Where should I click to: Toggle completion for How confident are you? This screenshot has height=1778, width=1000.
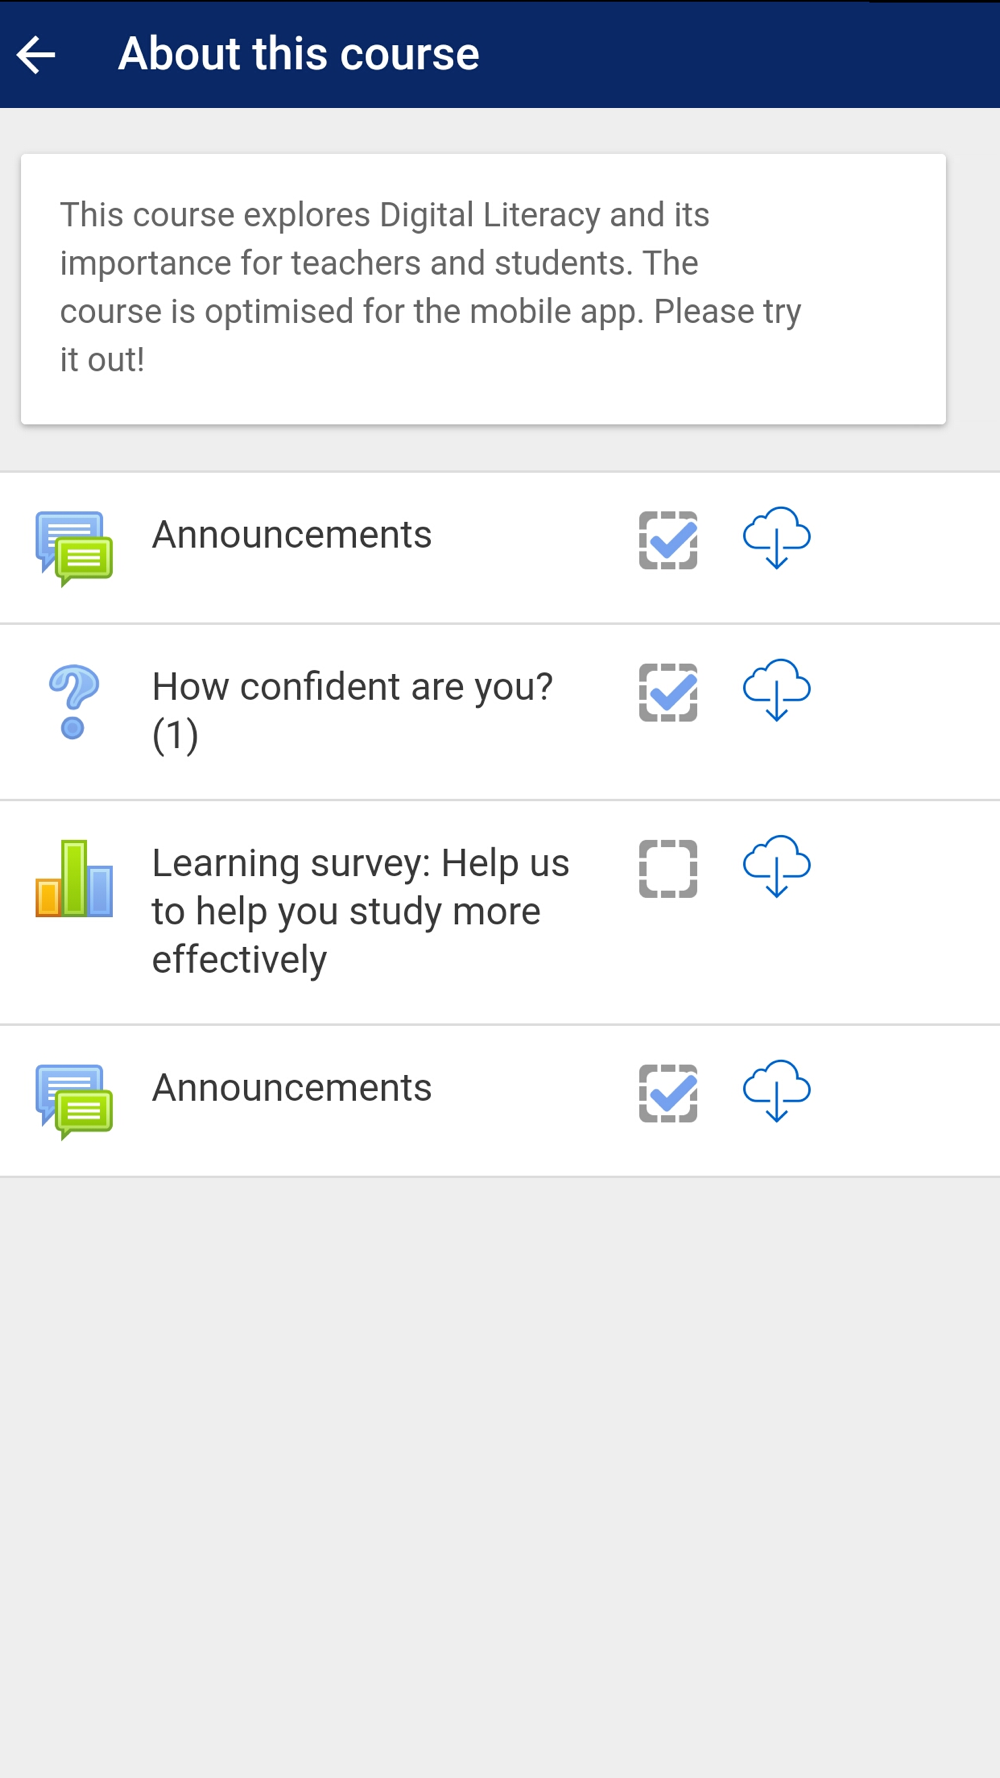668,692
